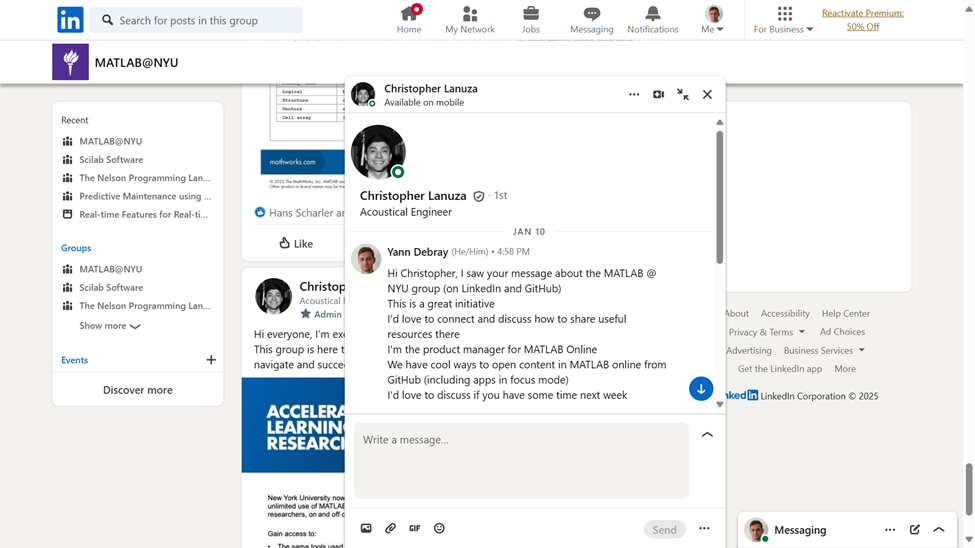Click the Discover more button
The image size is (975, 548).
pyautogui.click(x=138, y=390)
